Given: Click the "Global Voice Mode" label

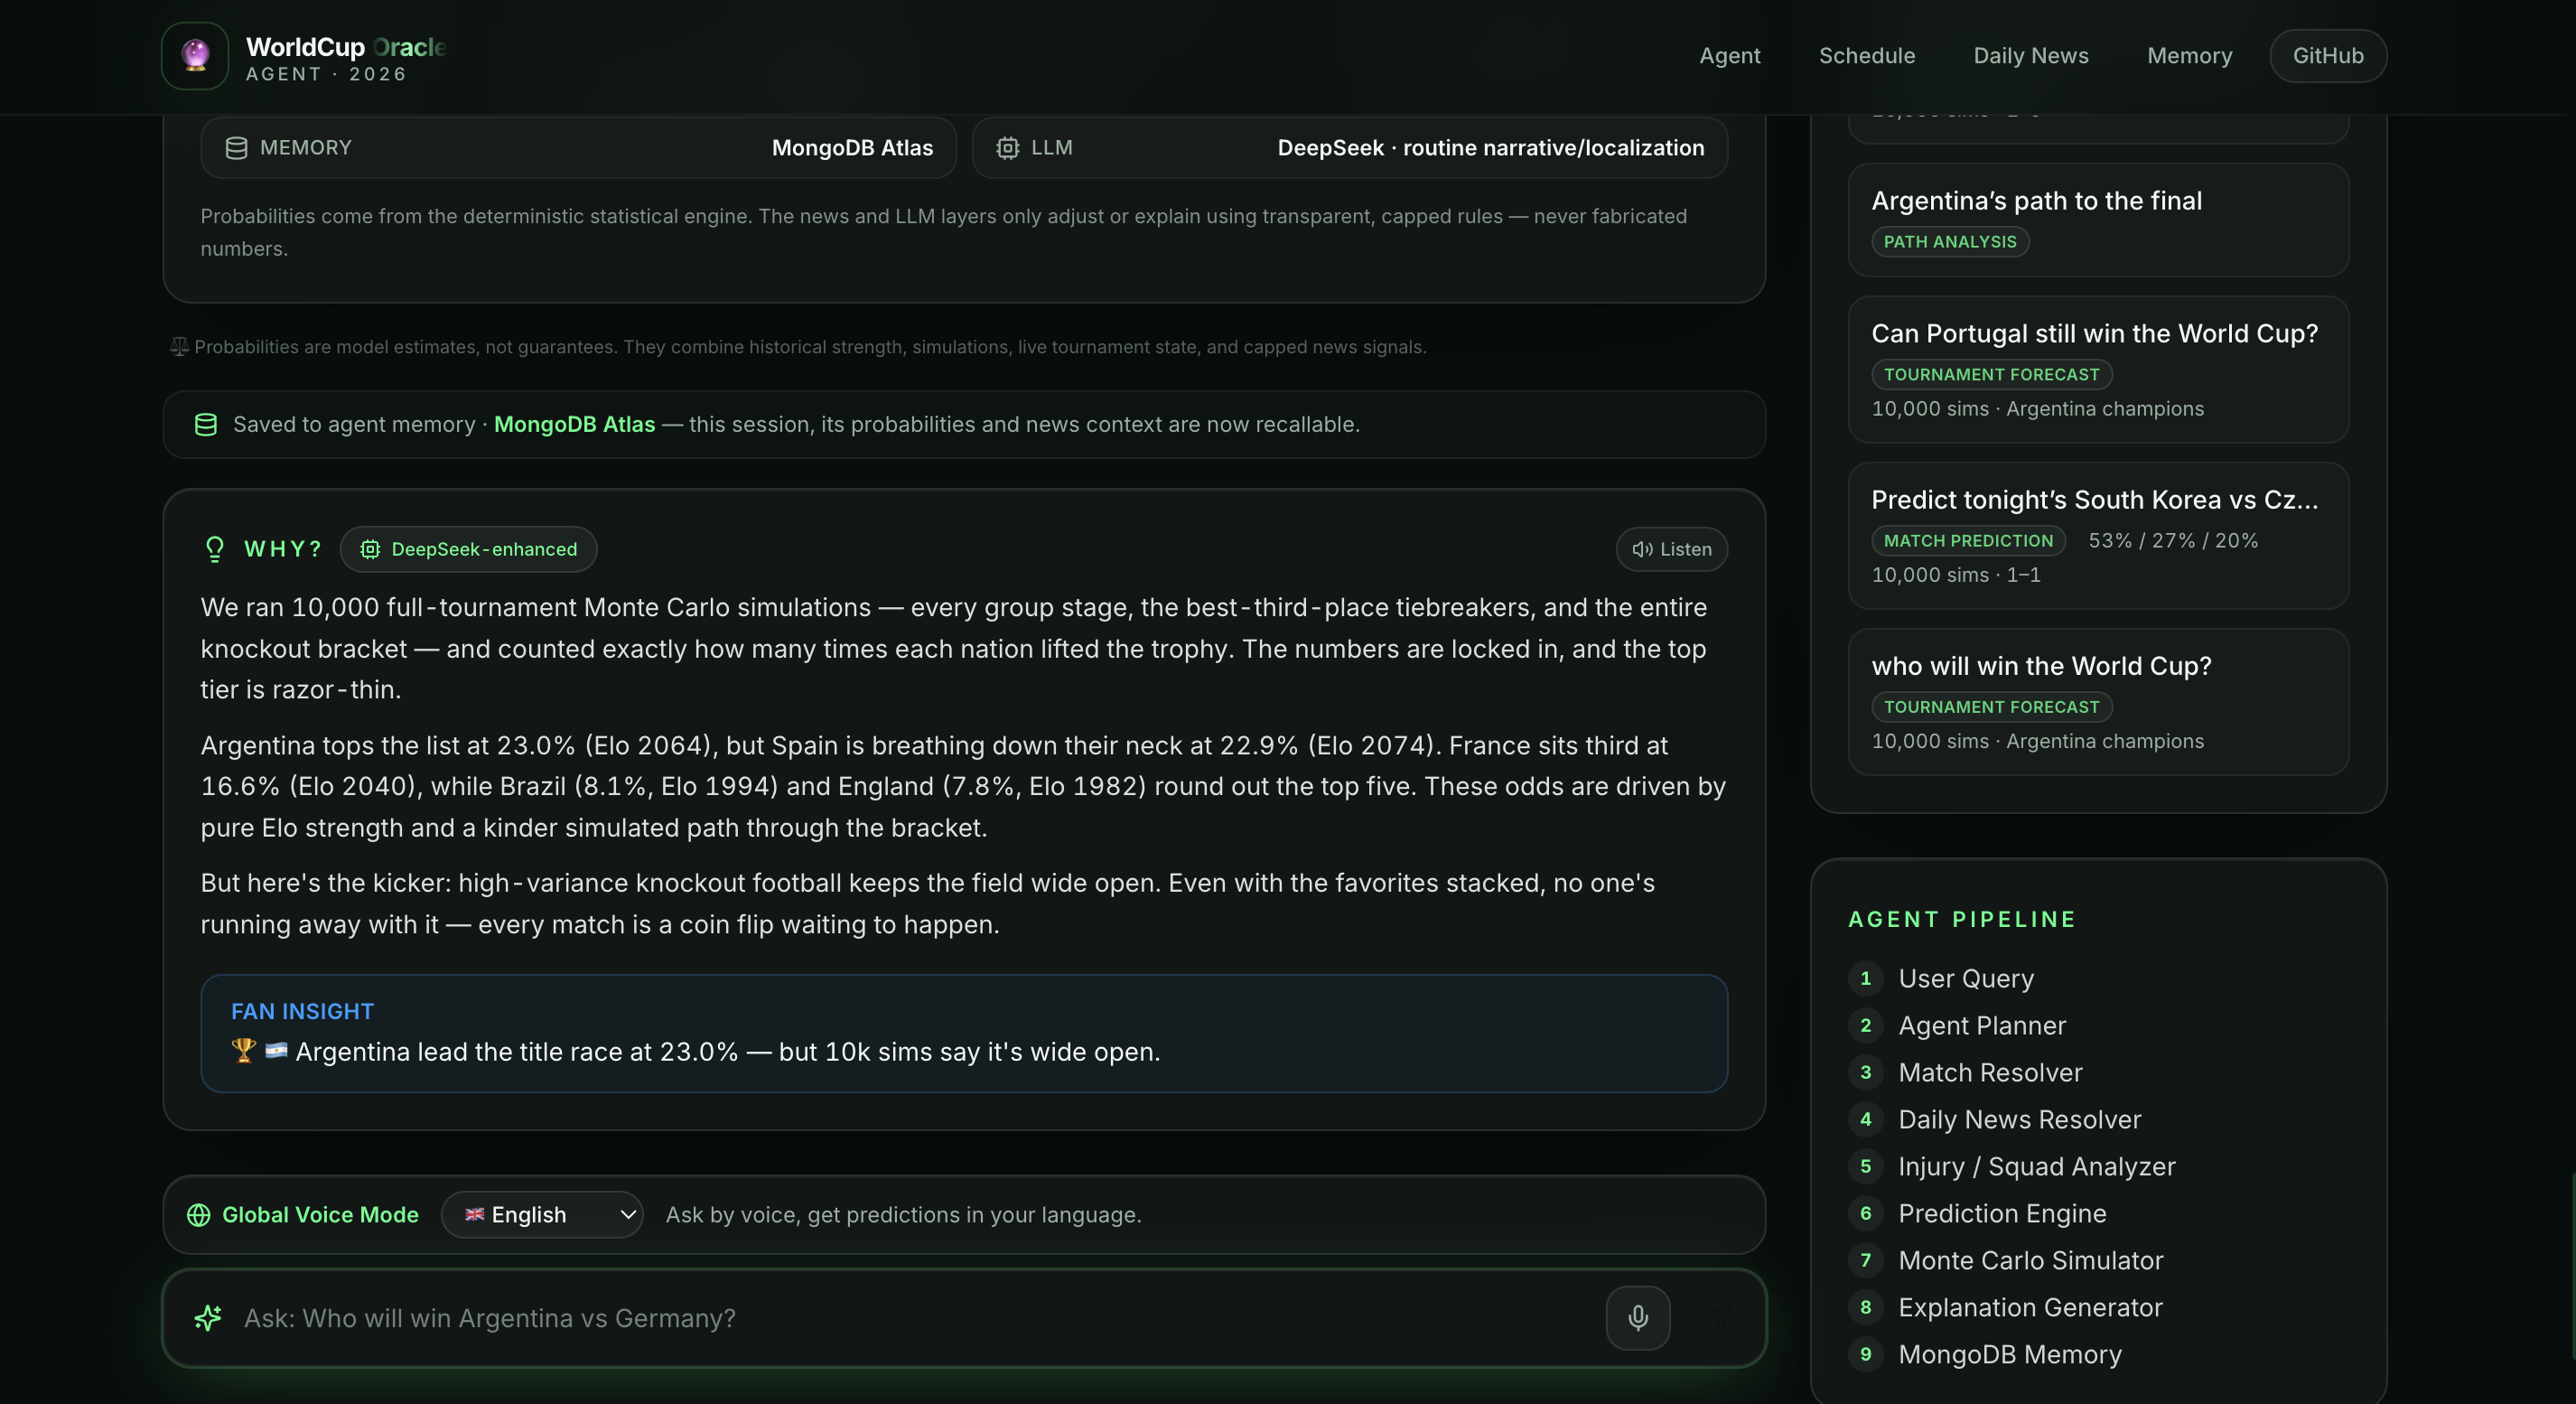Looking at the screenshot, I should point(320,1215).
